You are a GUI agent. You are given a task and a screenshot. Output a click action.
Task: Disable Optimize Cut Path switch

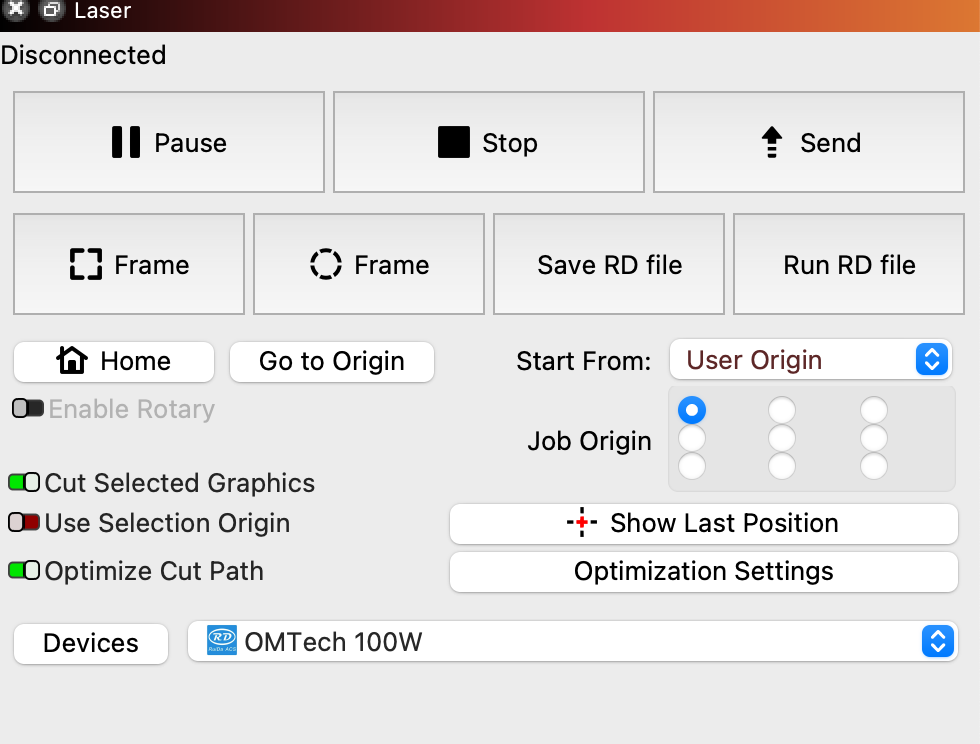(x=24, y=570)
